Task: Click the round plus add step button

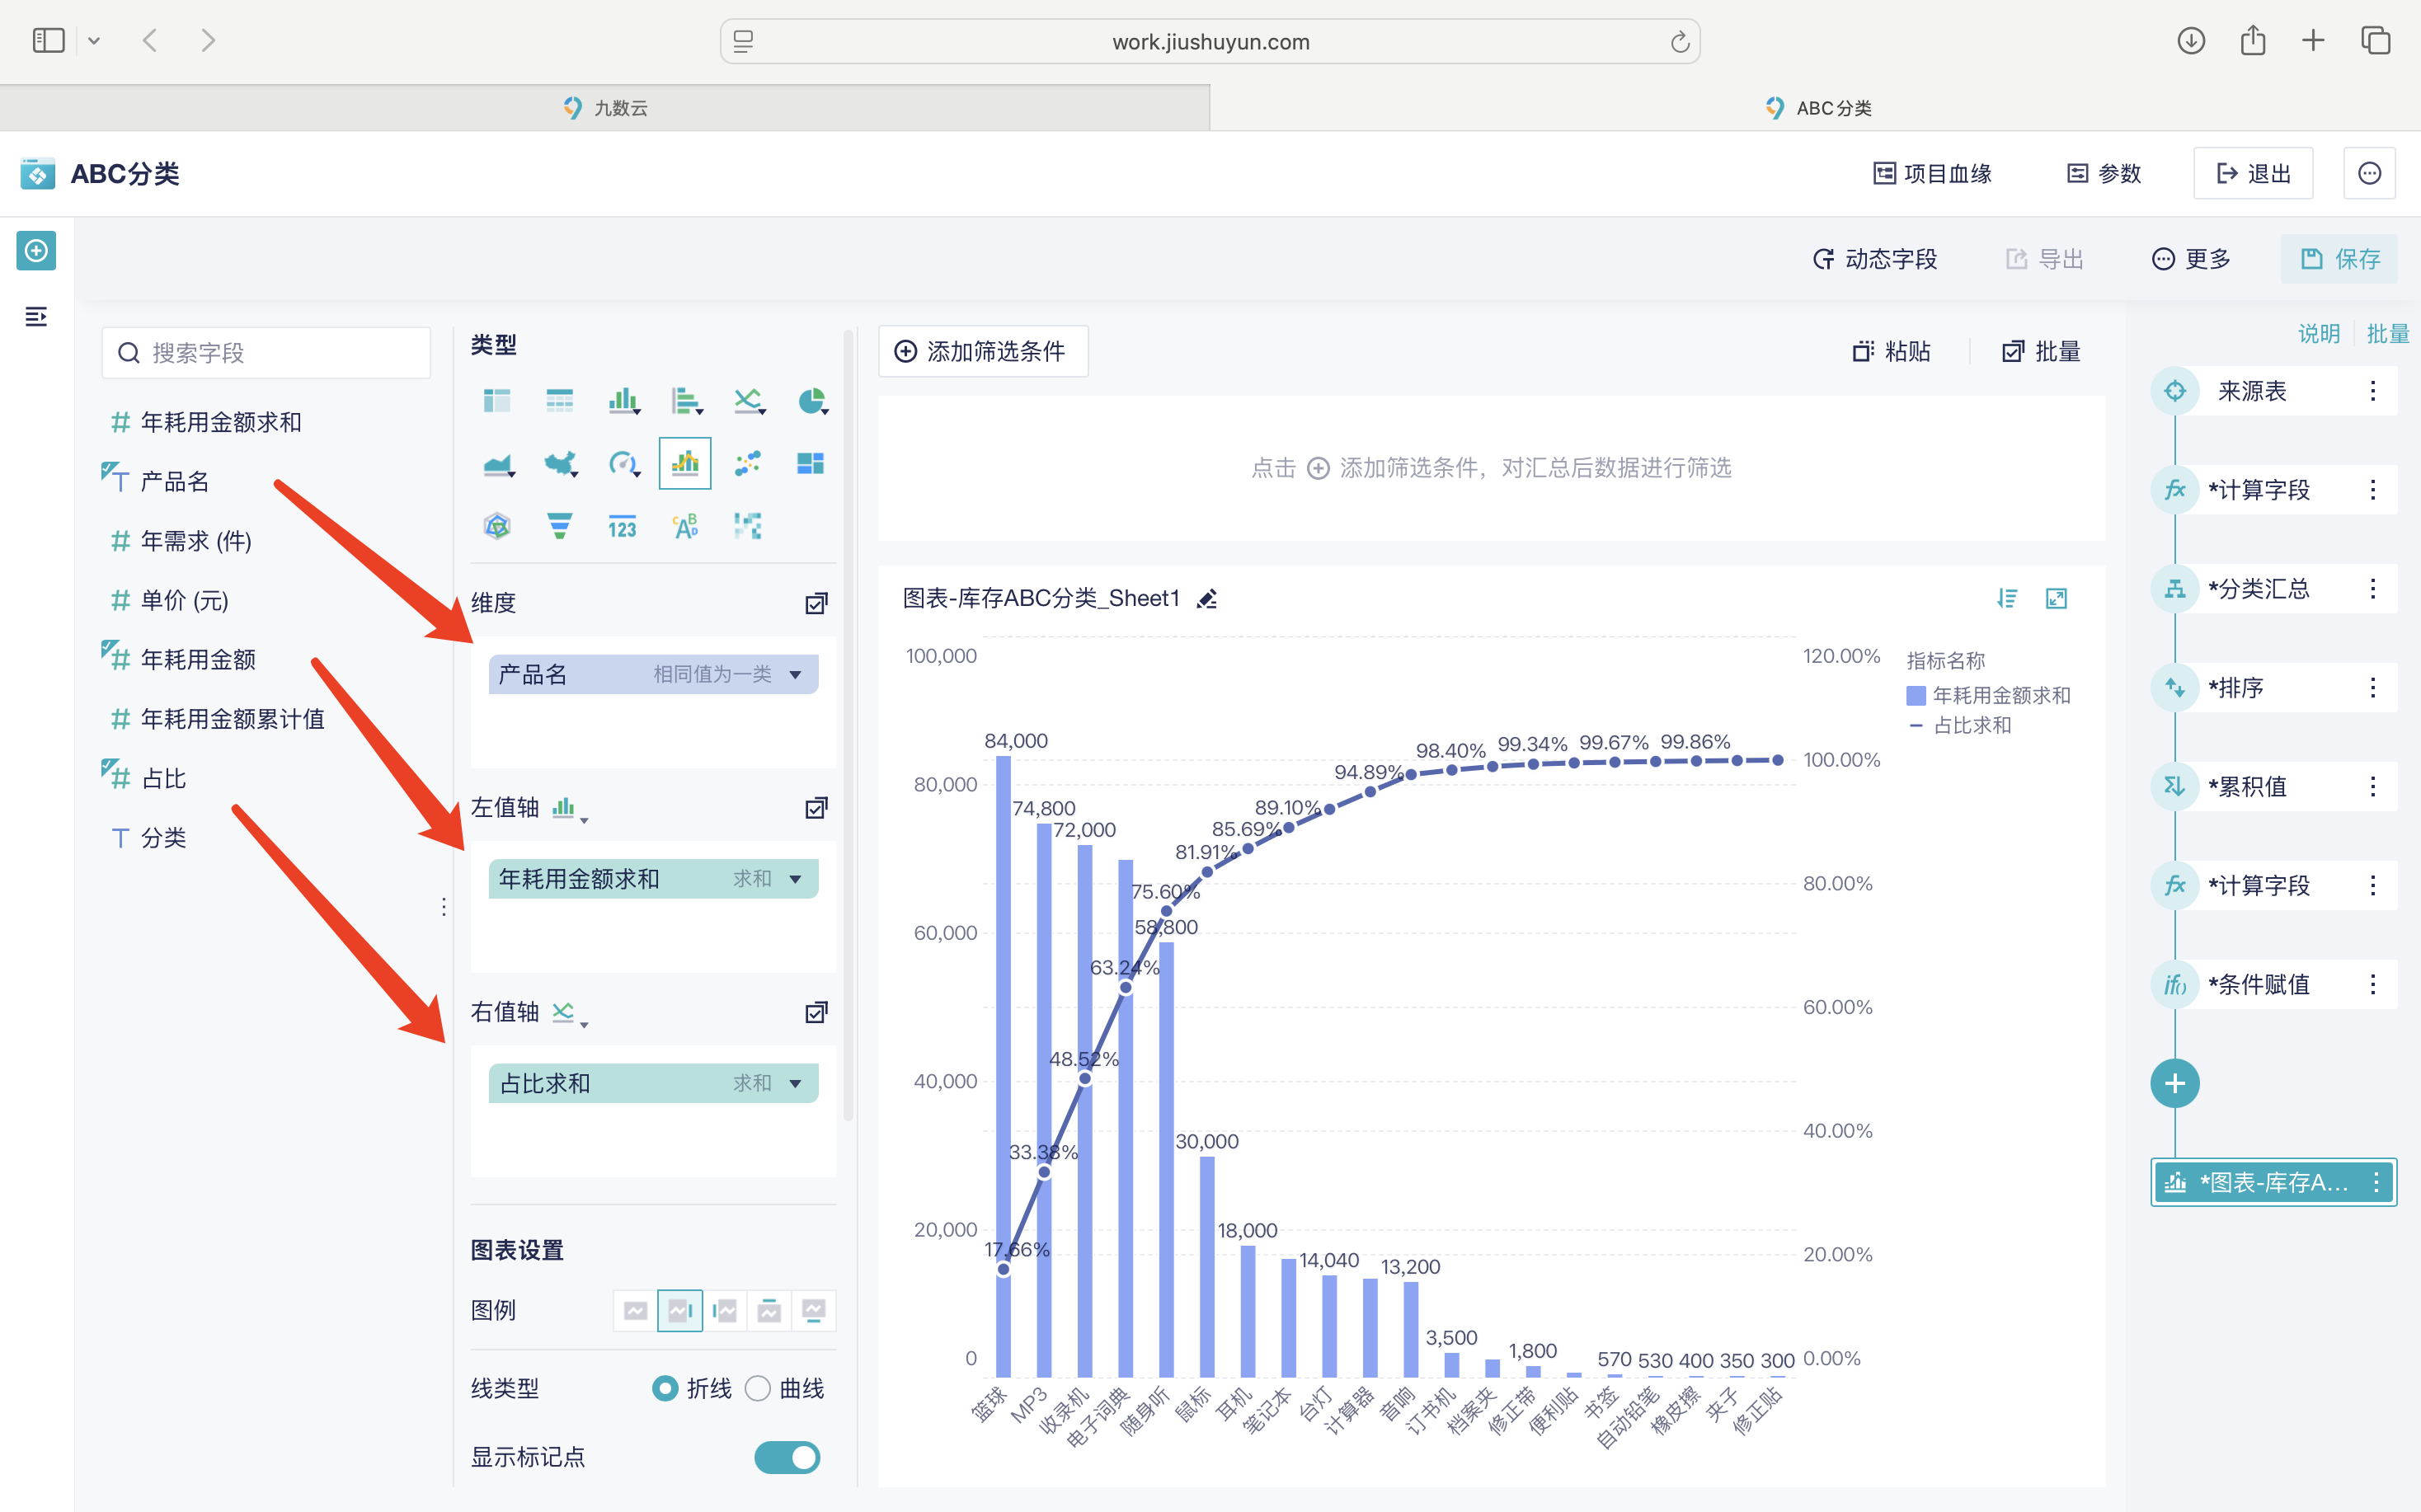Action: [x=2174, y=1083]
